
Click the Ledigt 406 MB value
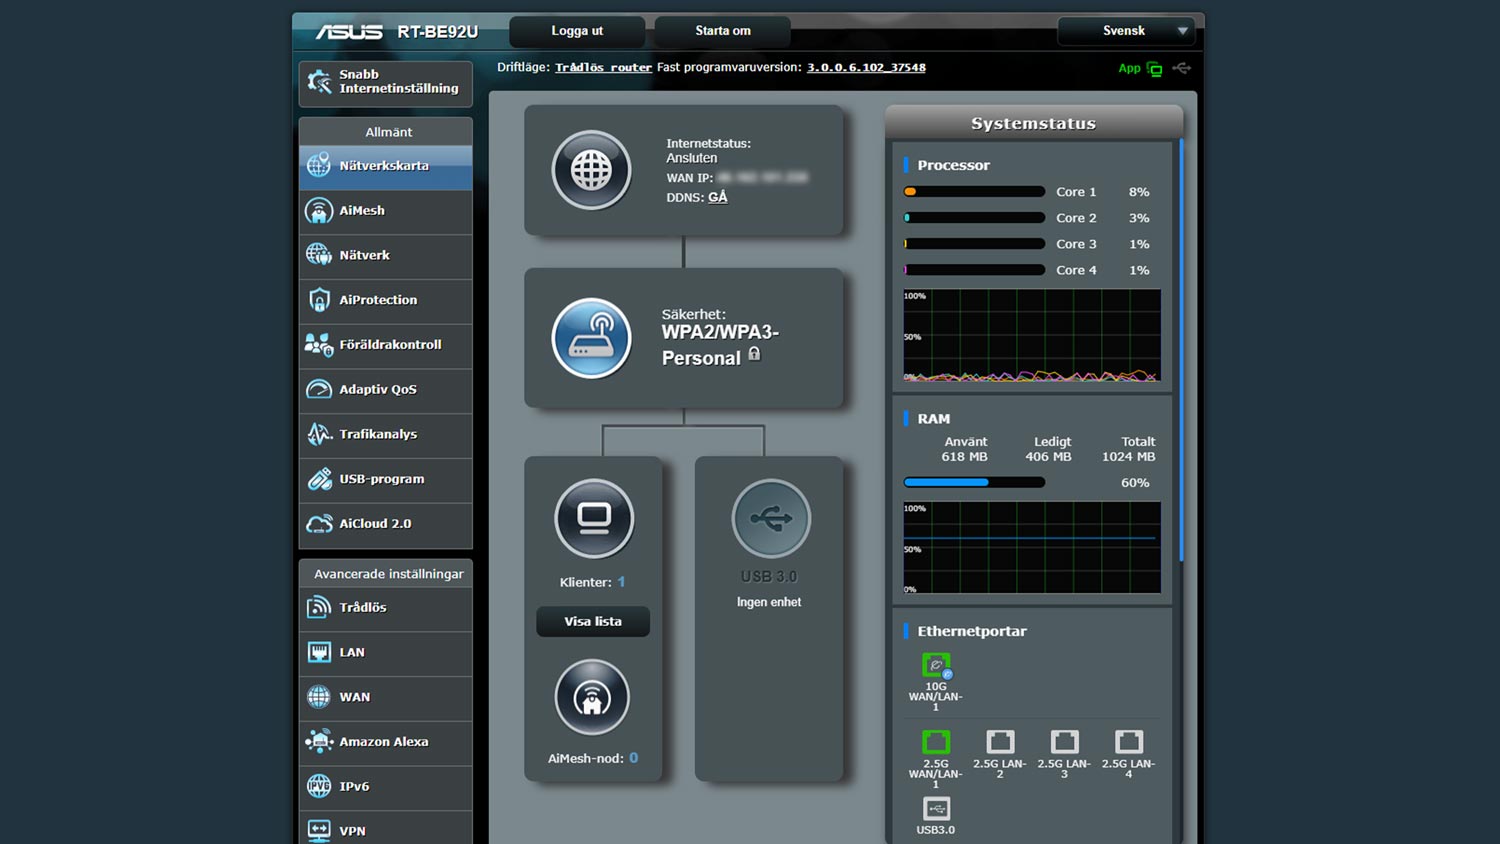pos(1048,457)
